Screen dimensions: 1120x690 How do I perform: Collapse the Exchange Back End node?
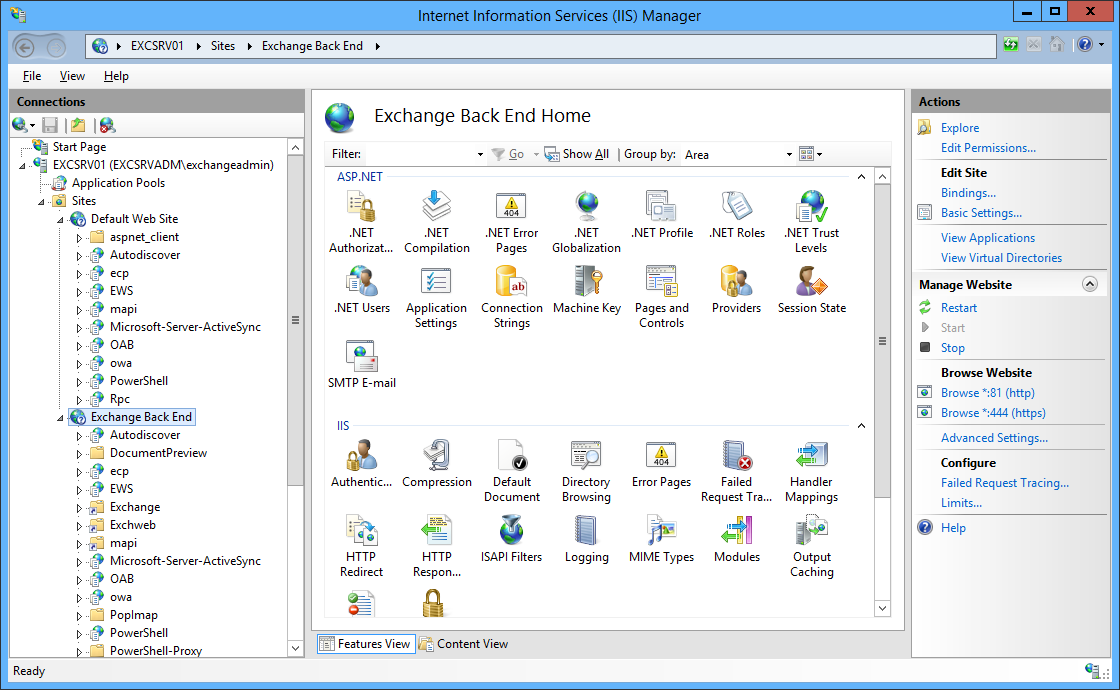pyautogui.click(x=61, y=418)
